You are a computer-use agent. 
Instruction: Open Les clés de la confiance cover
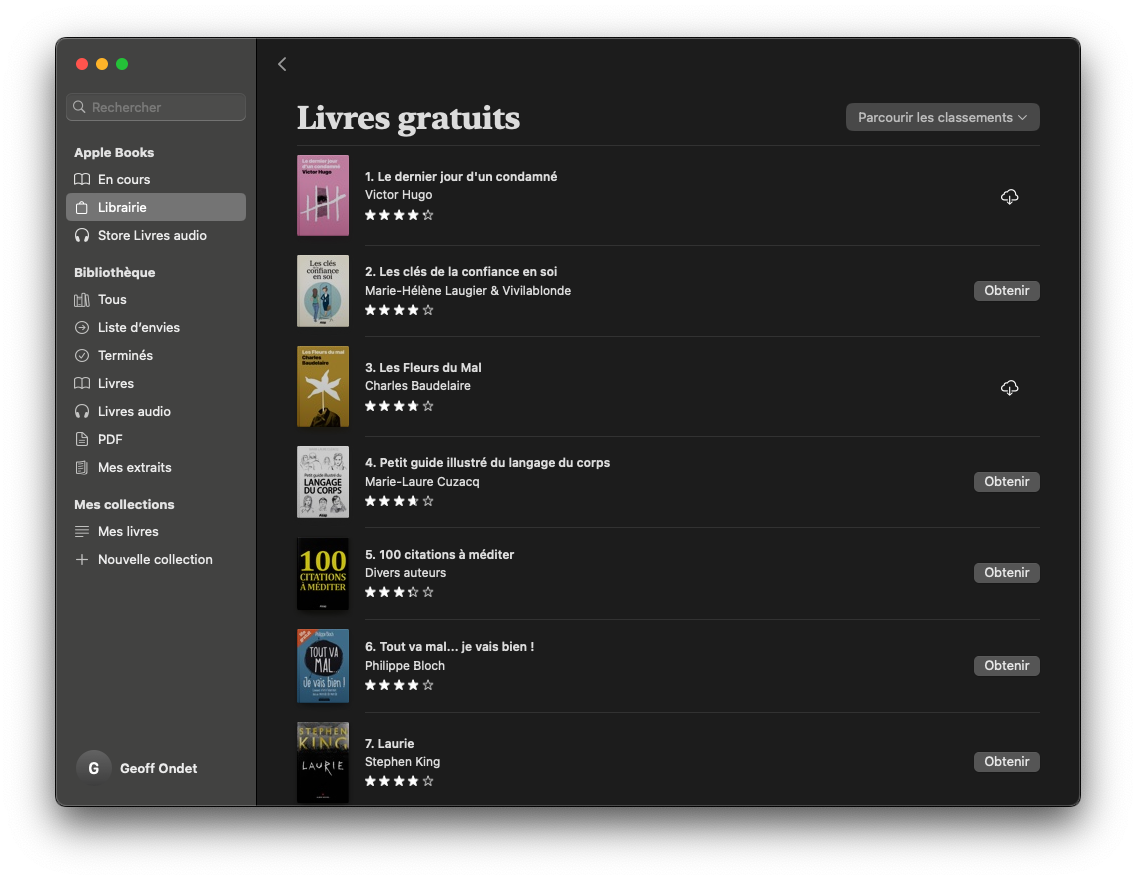click(322, 290)
